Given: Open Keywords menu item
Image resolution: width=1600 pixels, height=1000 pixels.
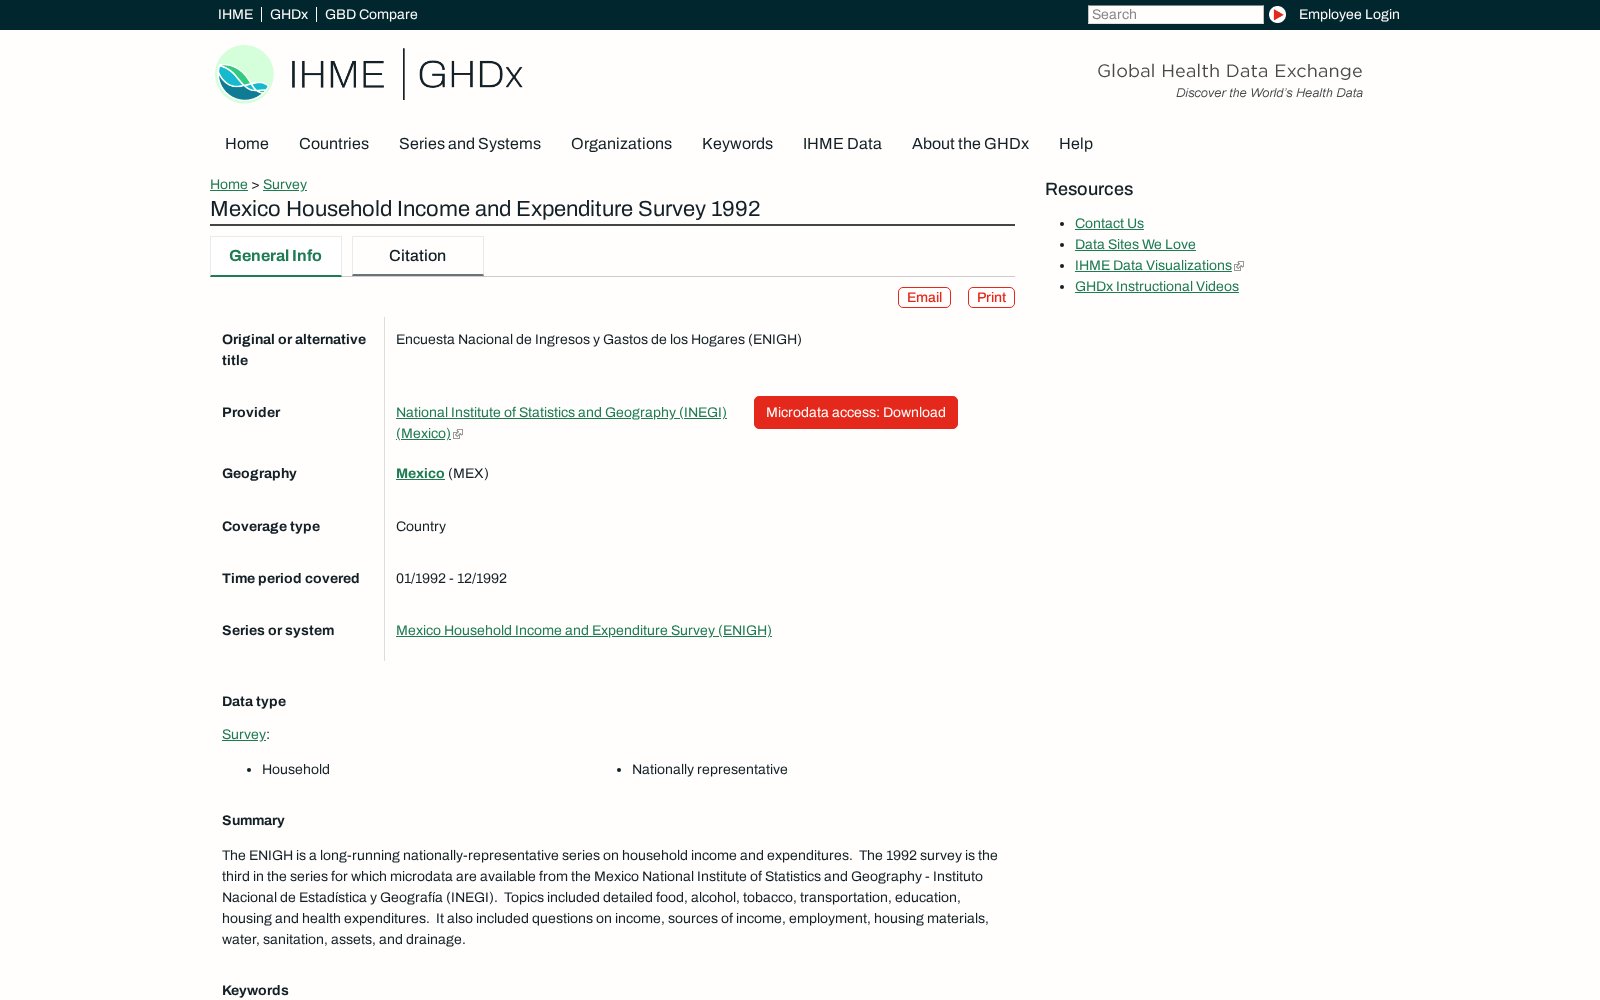Looking at the screenshot, I should pos(737,143).
